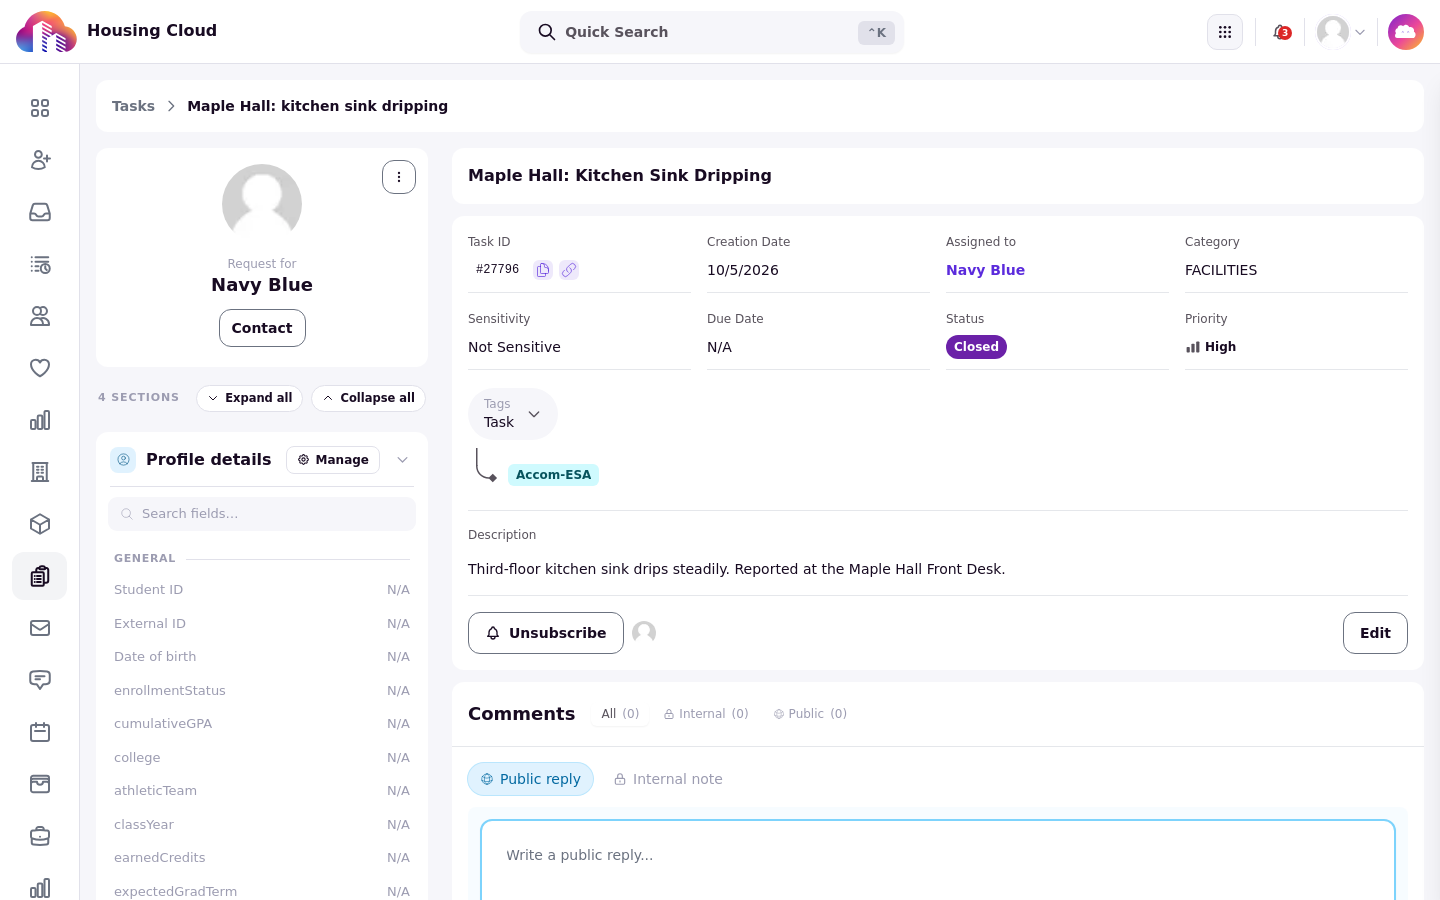
Task: Click Collapse all sections
Action: pyautogui.click(x=368, y=398)
